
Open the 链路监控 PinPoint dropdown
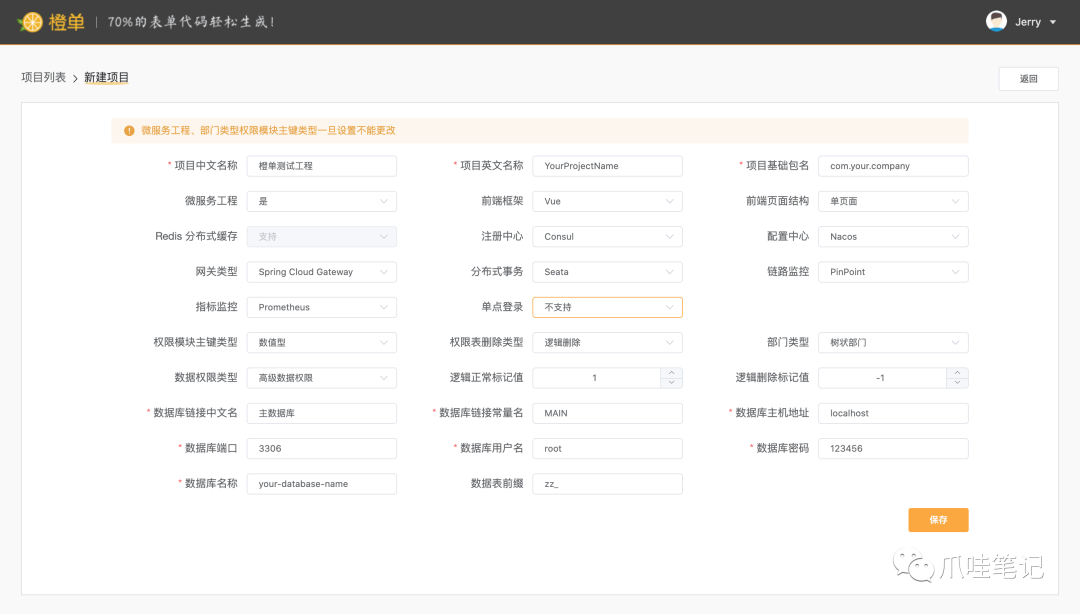(x=893, y=272)
